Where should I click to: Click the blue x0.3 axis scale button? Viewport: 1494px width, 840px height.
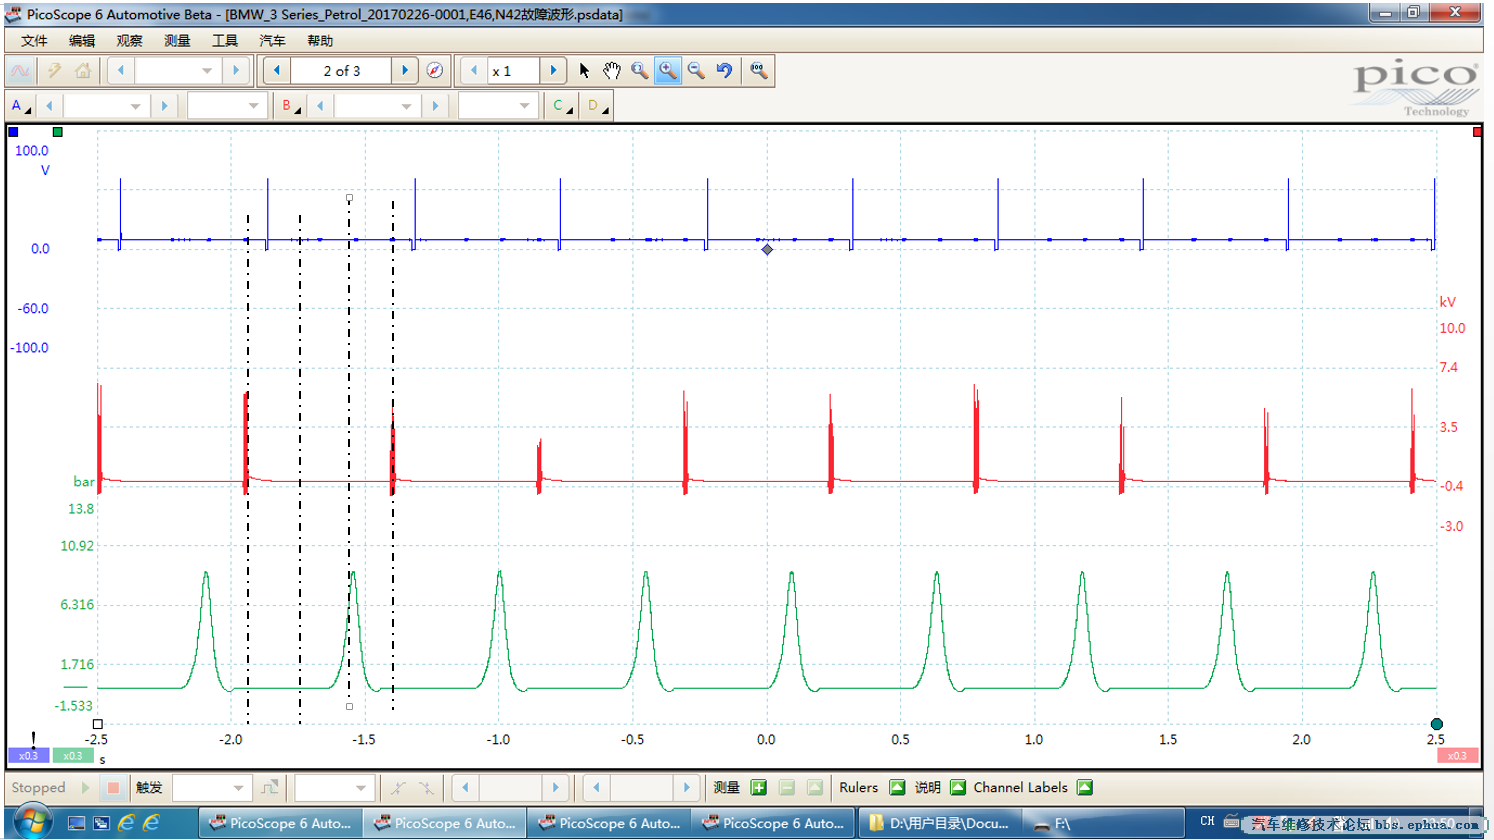click(x=29, y=756)
